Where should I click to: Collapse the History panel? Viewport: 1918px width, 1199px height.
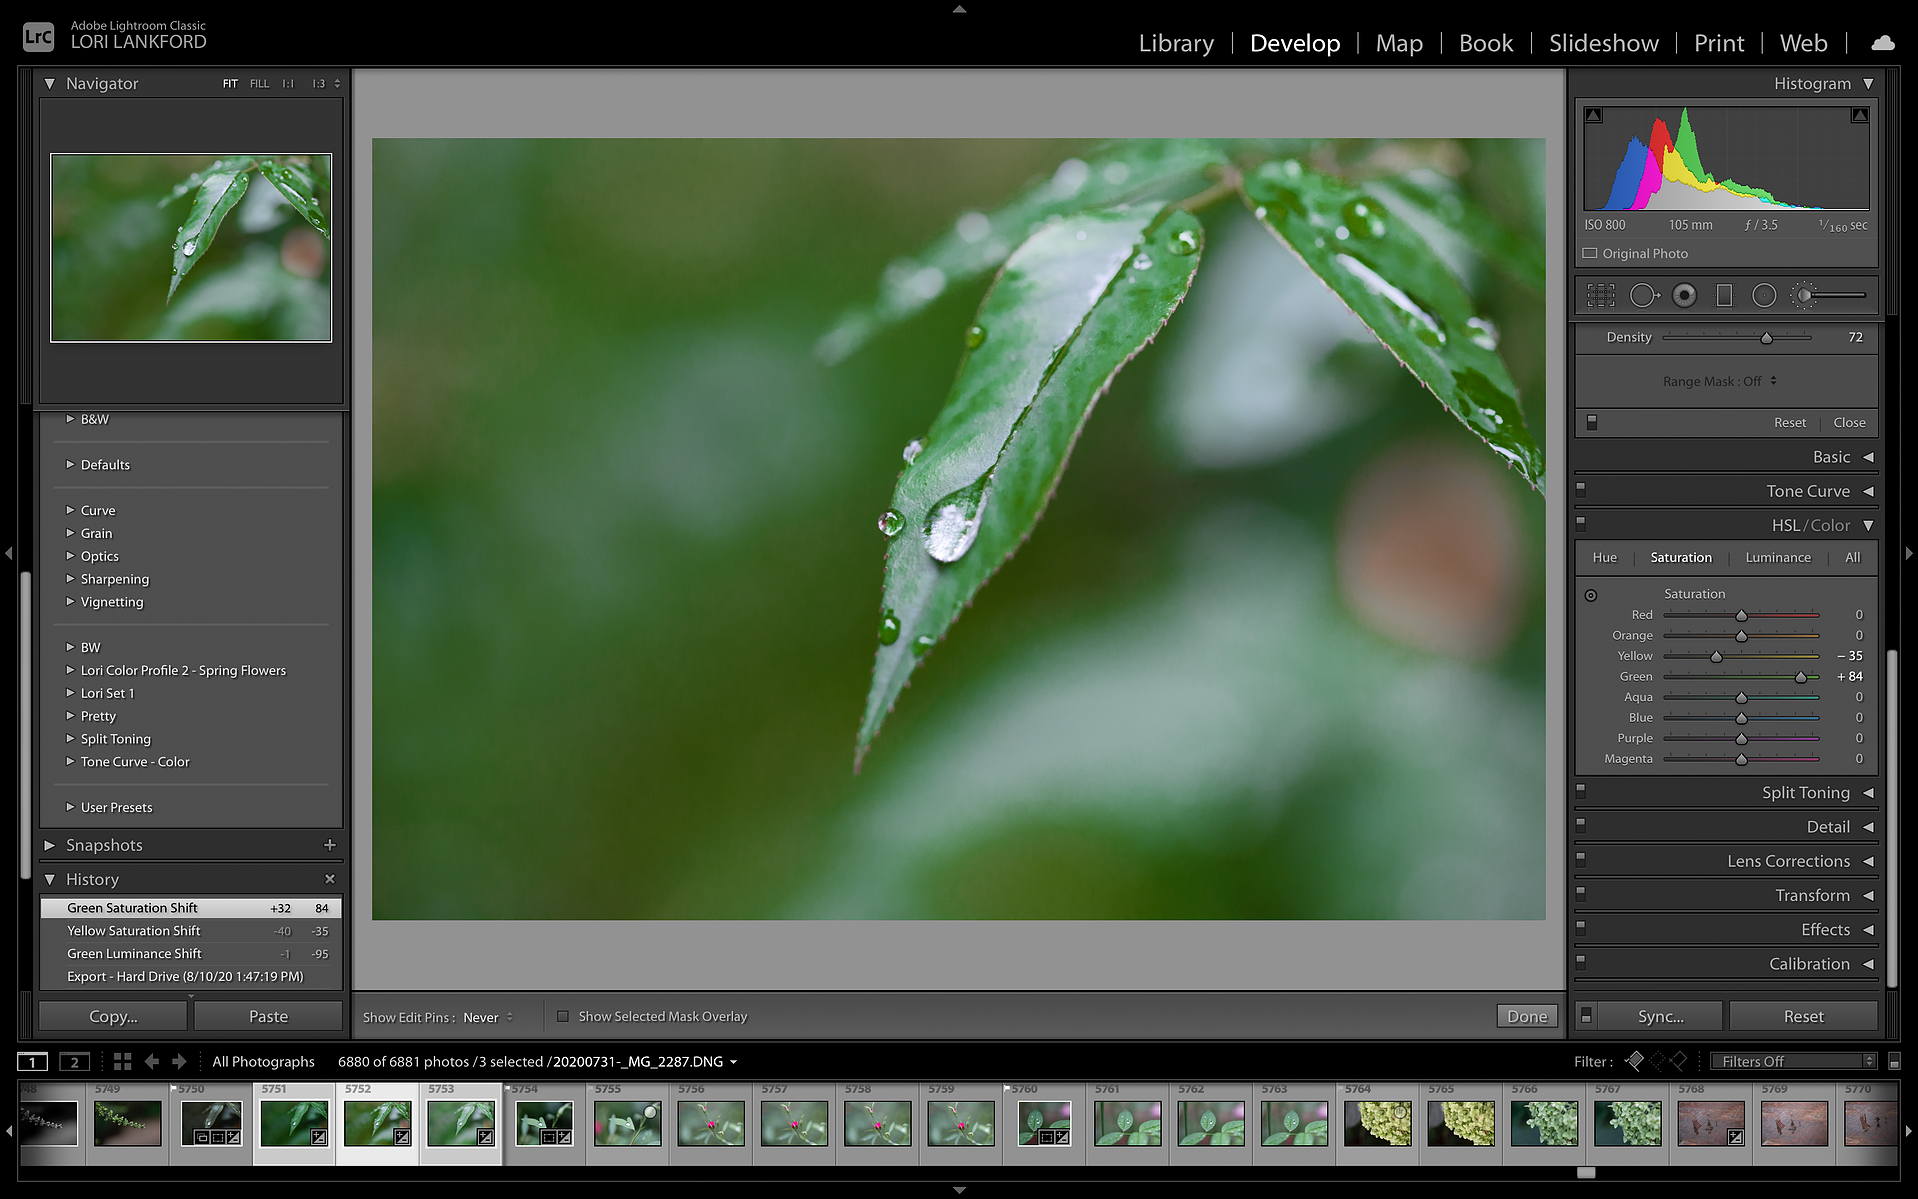click(x=50, y=879)
